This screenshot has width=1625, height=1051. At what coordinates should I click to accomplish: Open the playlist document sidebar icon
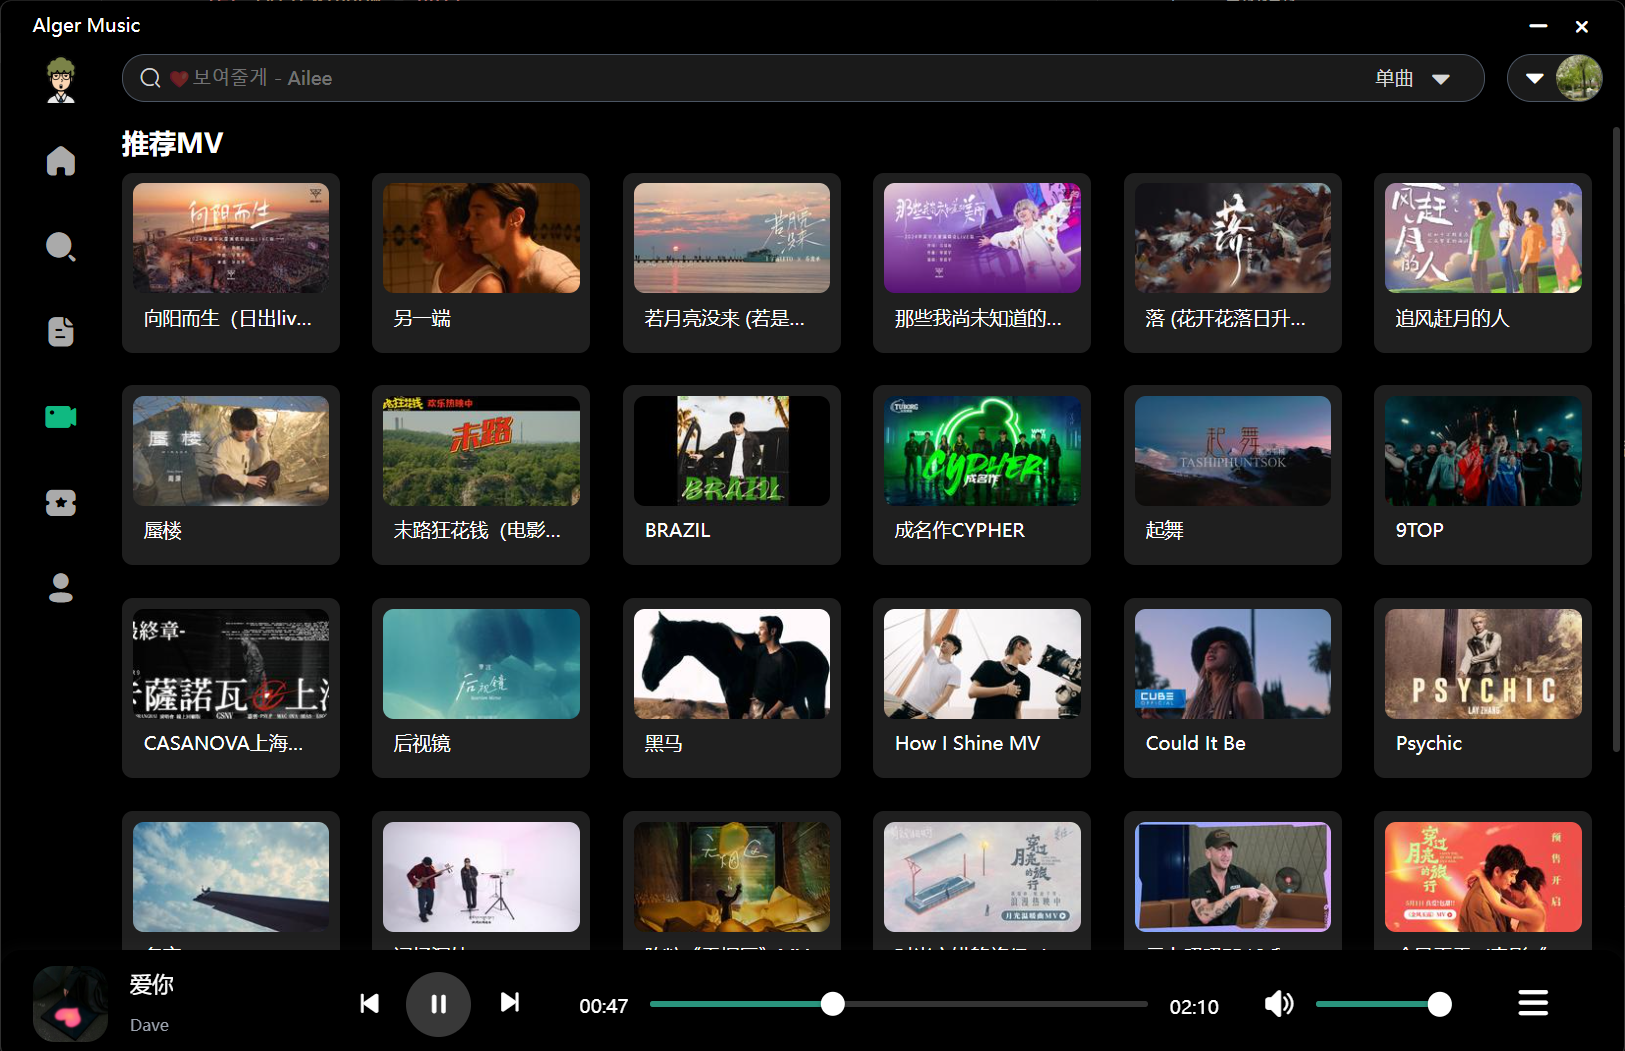(61, 331)
